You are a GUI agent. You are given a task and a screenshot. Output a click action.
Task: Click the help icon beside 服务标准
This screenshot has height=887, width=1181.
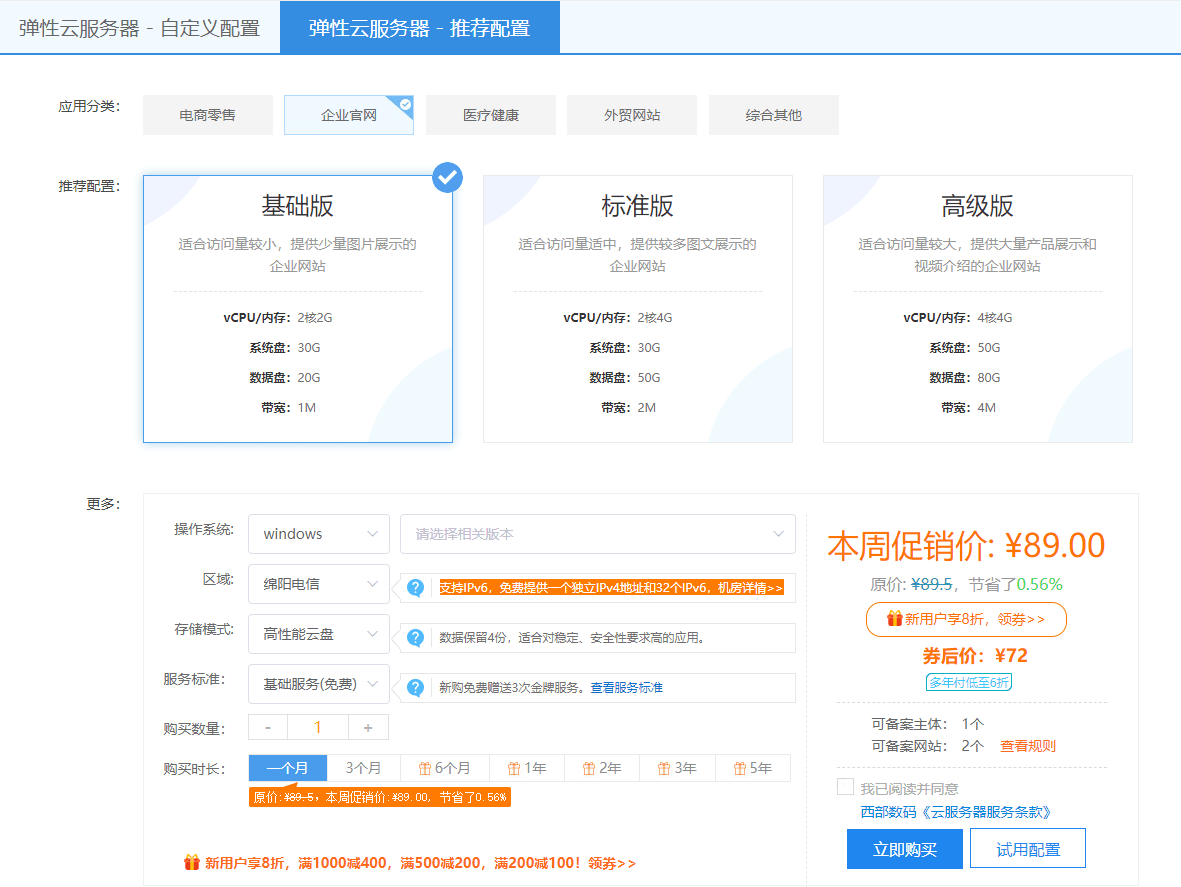pos(415,687)
